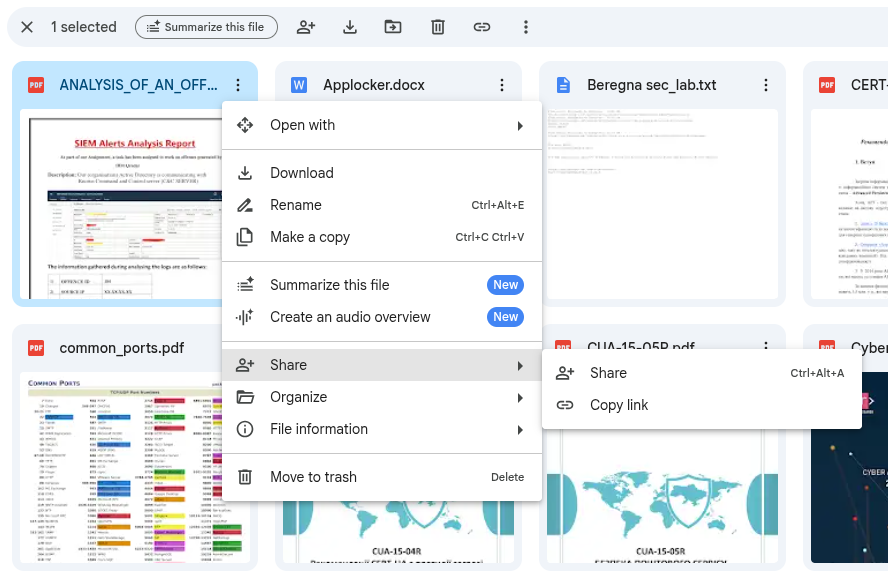Clear selection with the X icon
Viewport: 888px width, 576px height.
[27, 27]
